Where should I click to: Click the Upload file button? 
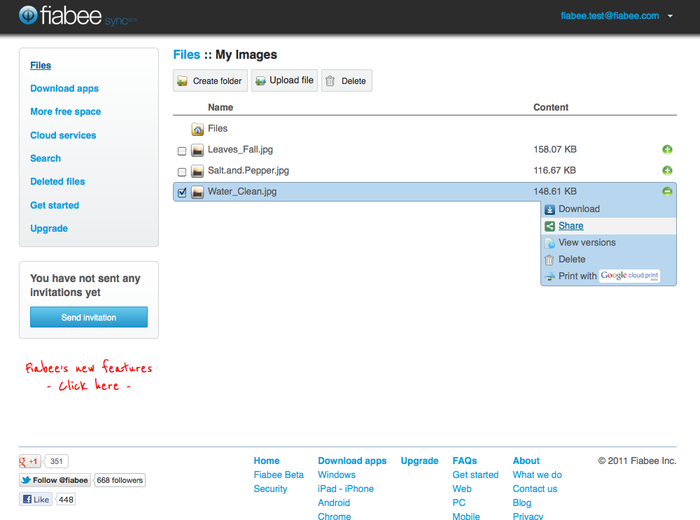click(x=284, y=81)
